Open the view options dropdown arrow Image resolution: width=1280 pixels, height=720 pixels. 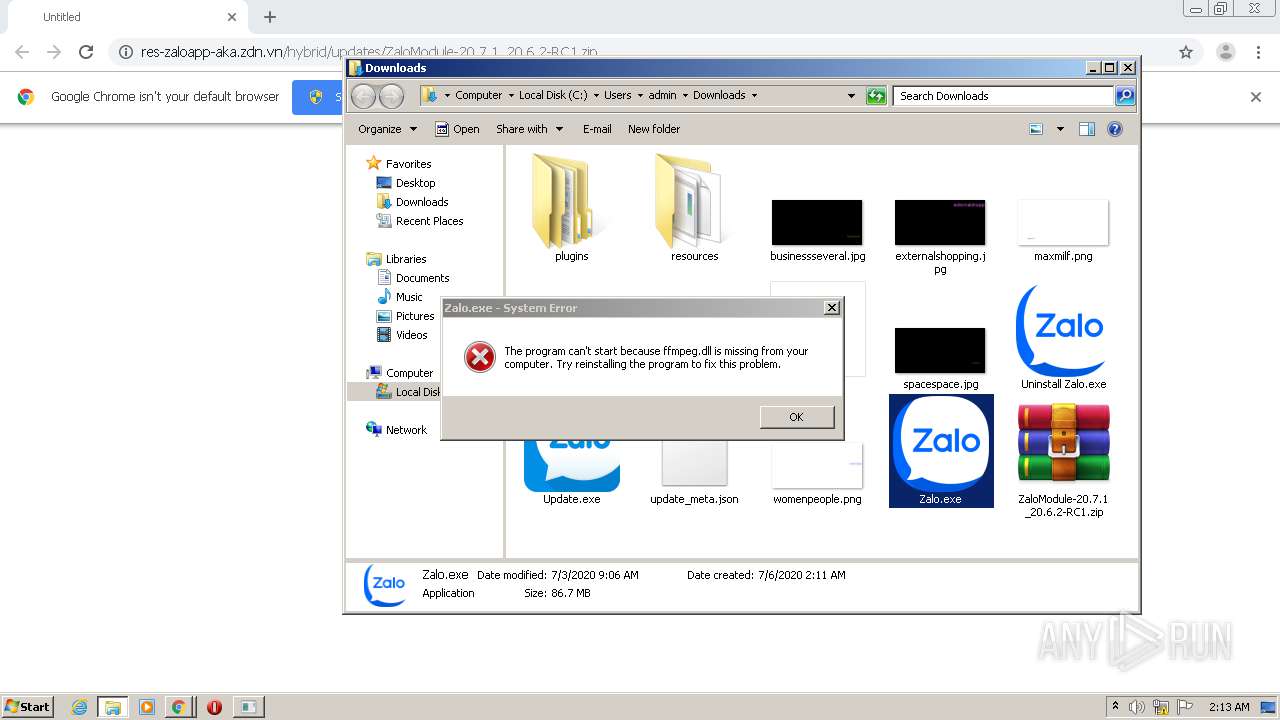tap(1060, 129)
